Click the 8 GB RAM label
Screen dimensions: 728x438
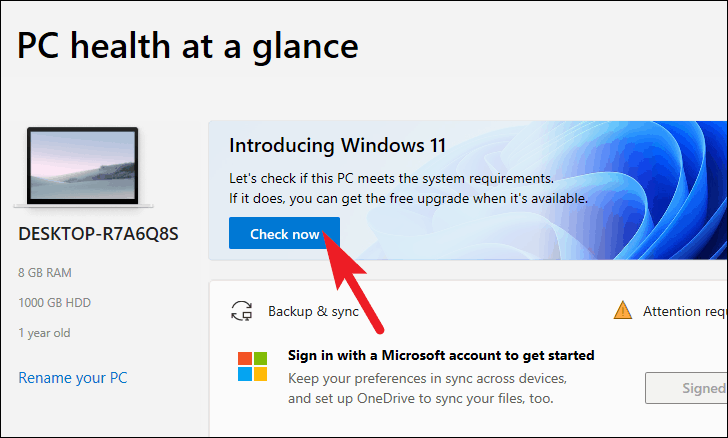[45, 273]
